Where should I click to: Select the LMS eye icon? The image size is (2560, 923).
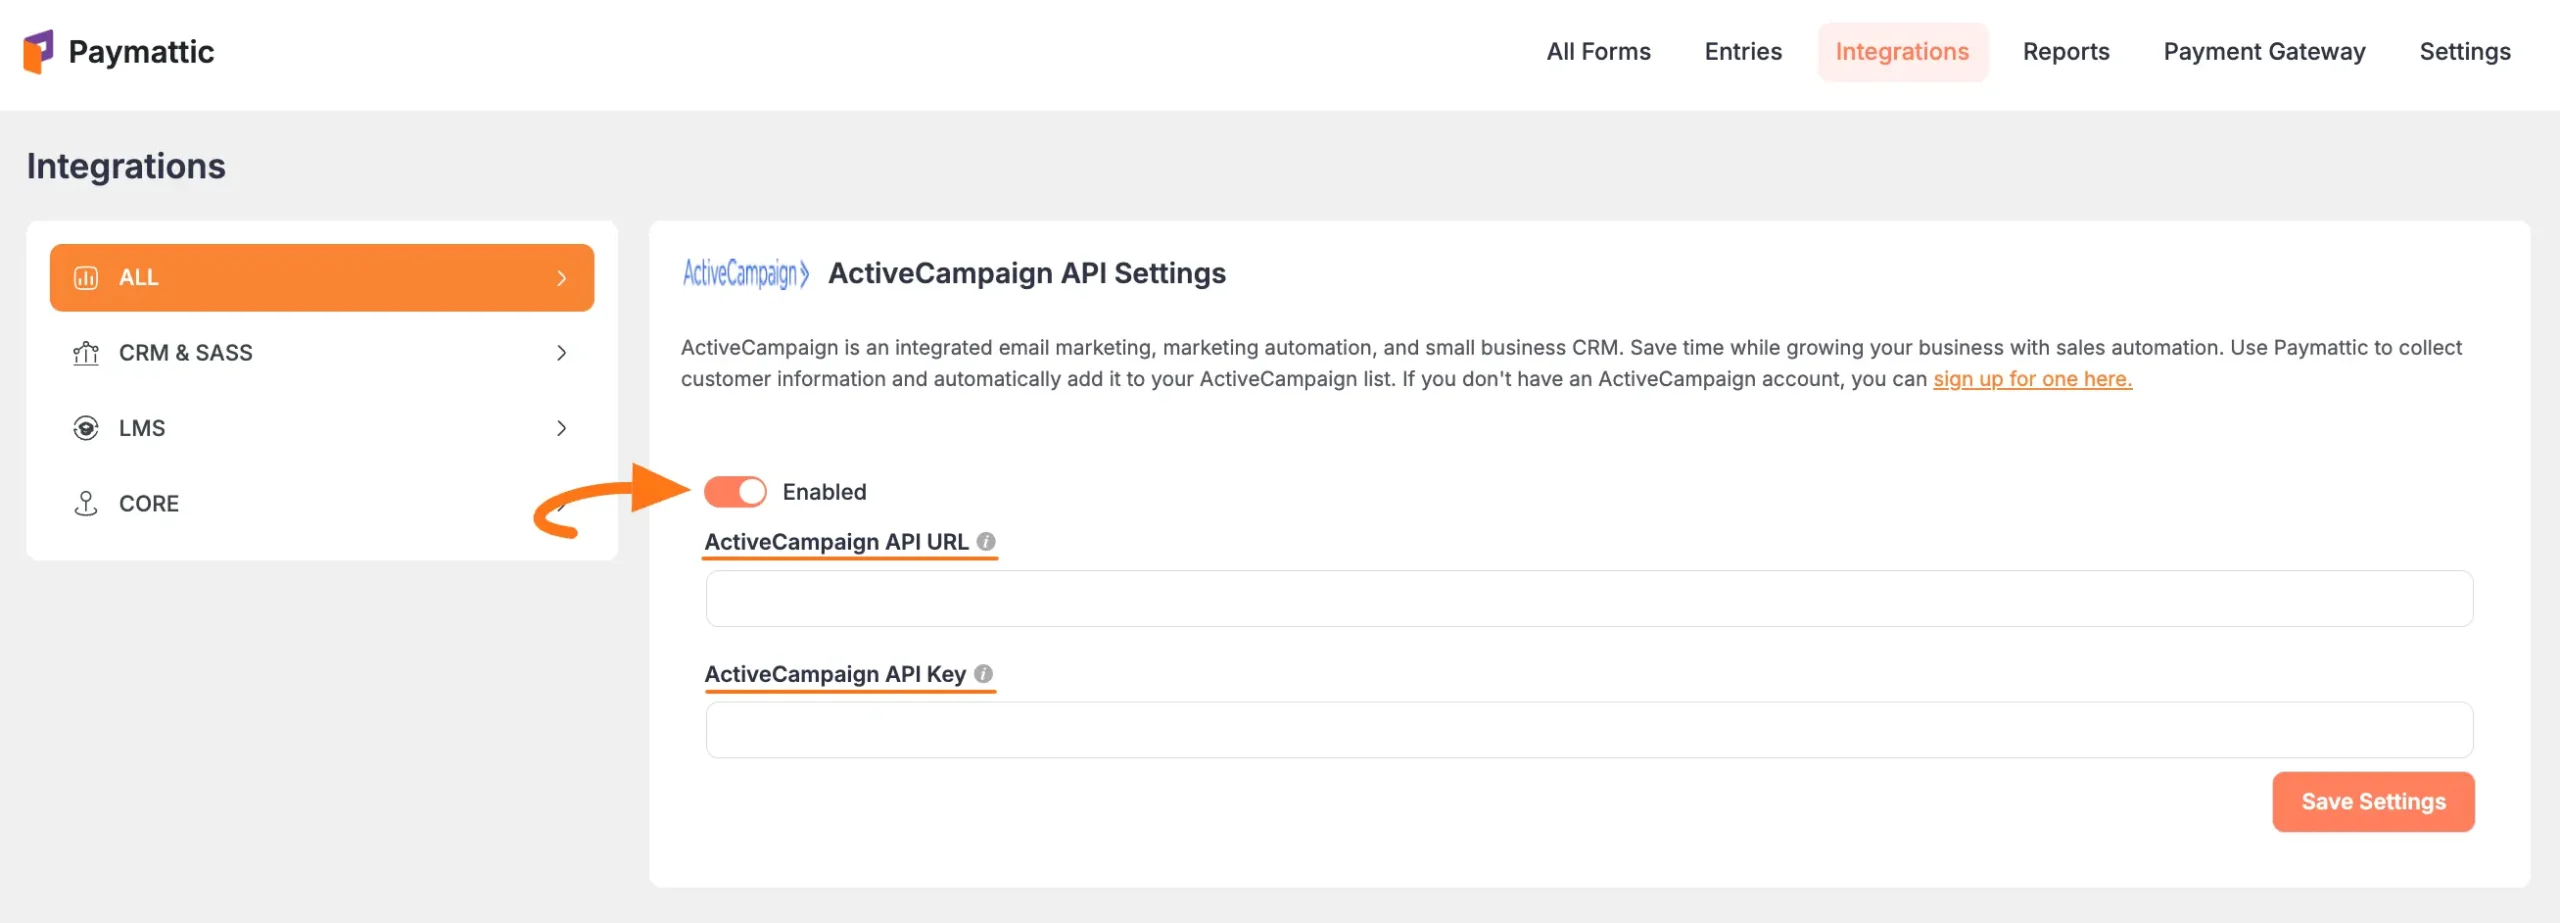pyautogui.click(x=88, y=428)
